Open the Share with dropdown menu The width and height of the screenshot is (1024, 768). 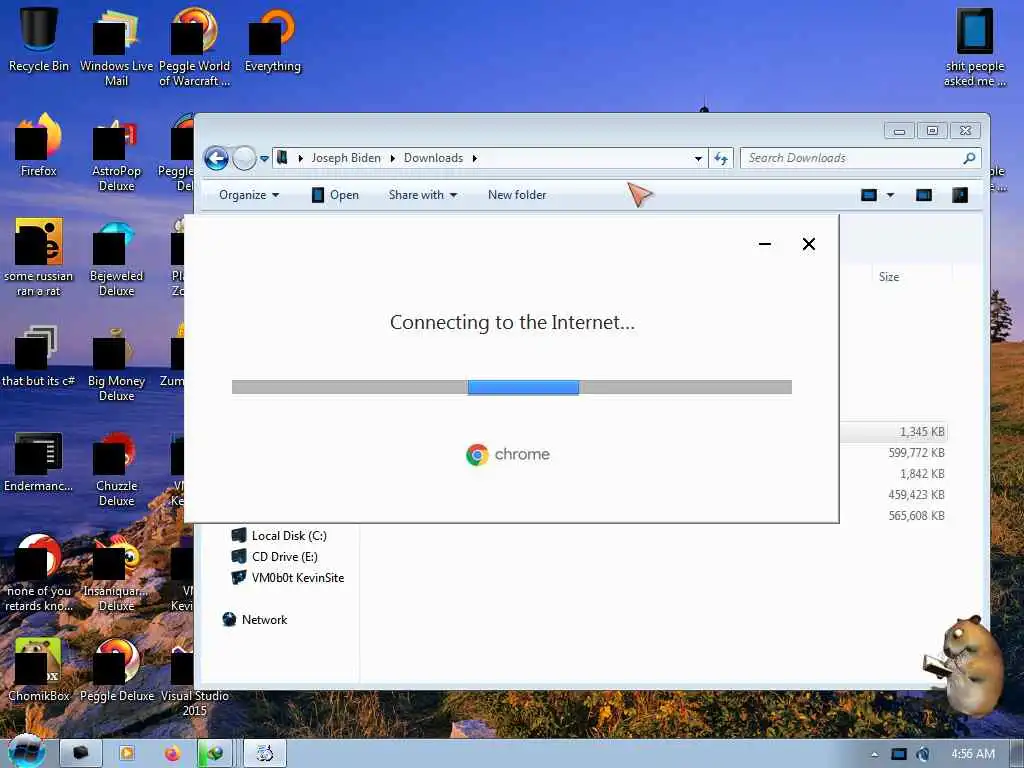(423, 195)
